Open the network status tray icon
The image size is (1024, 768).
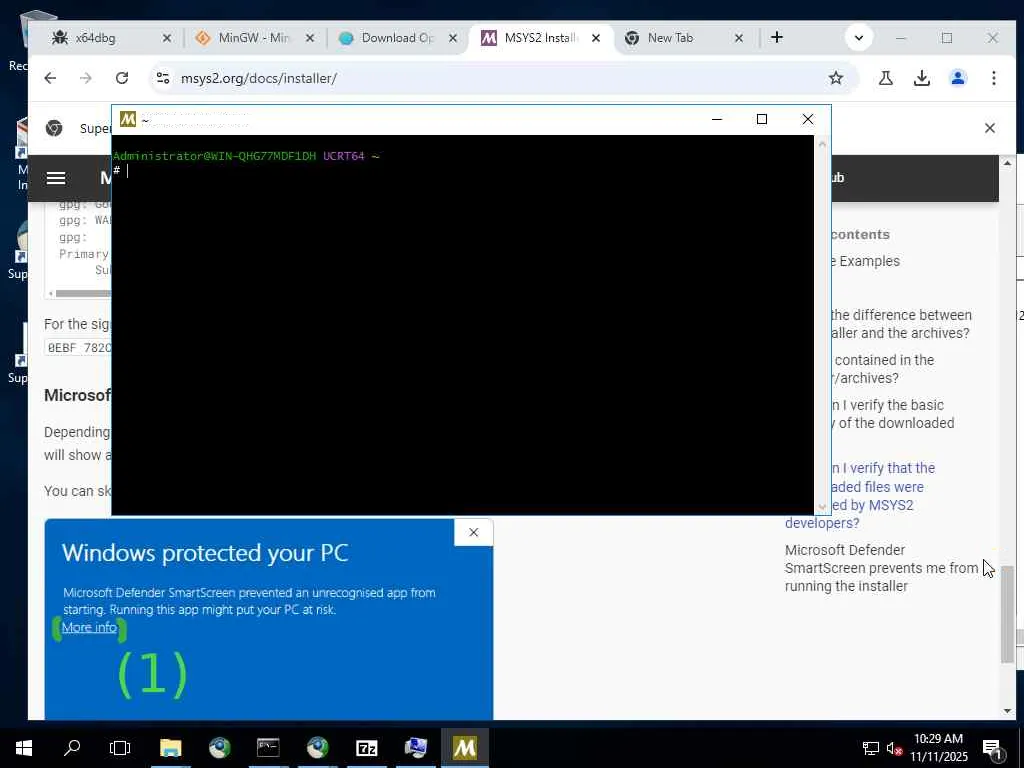click(871, 748)
